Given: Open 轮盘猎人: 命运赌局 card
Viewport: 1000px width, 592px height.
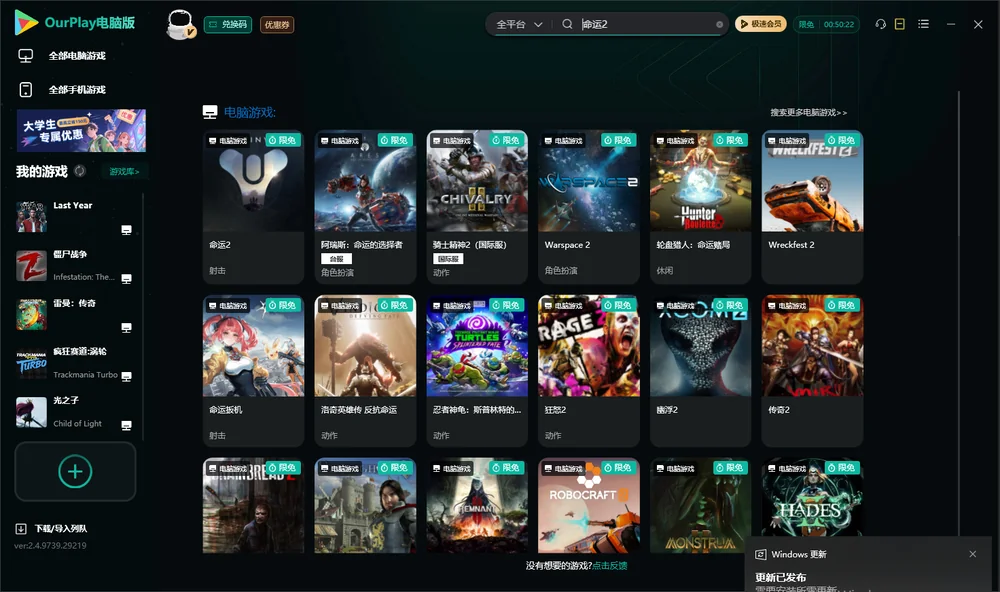Looking at the screenshot, I should point(700,207).
